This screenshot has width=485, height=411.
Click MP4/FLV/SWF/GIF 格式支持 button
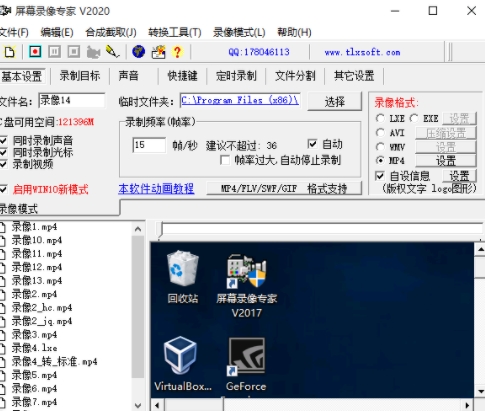tap(284, 189)
